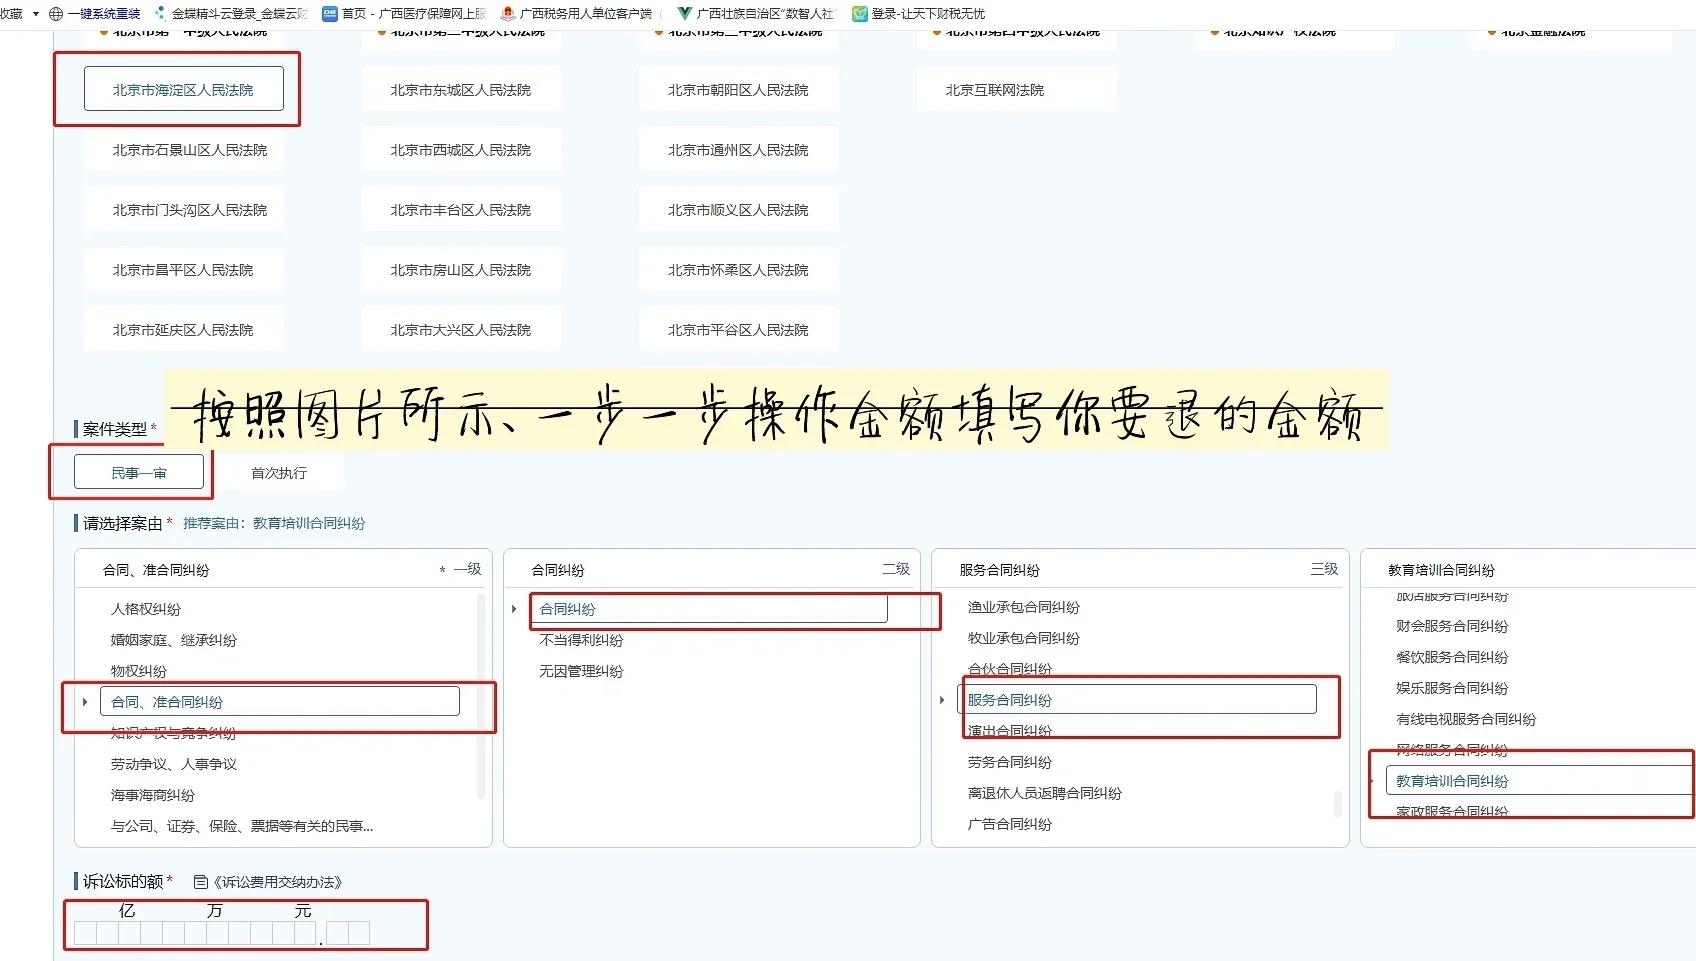Toggle the arrow beside 服务合同纠纷 in level three
1696x961 pixels.
click(942, 700)
